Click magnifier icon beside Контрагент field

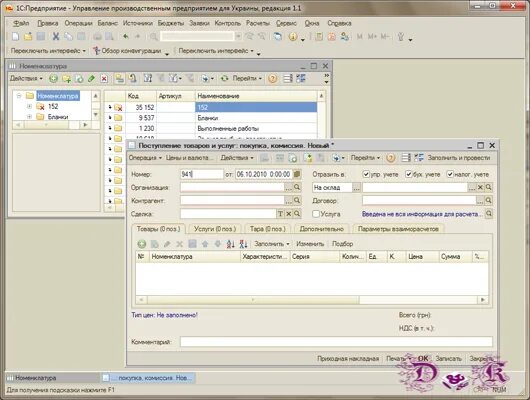coord(297,201)
